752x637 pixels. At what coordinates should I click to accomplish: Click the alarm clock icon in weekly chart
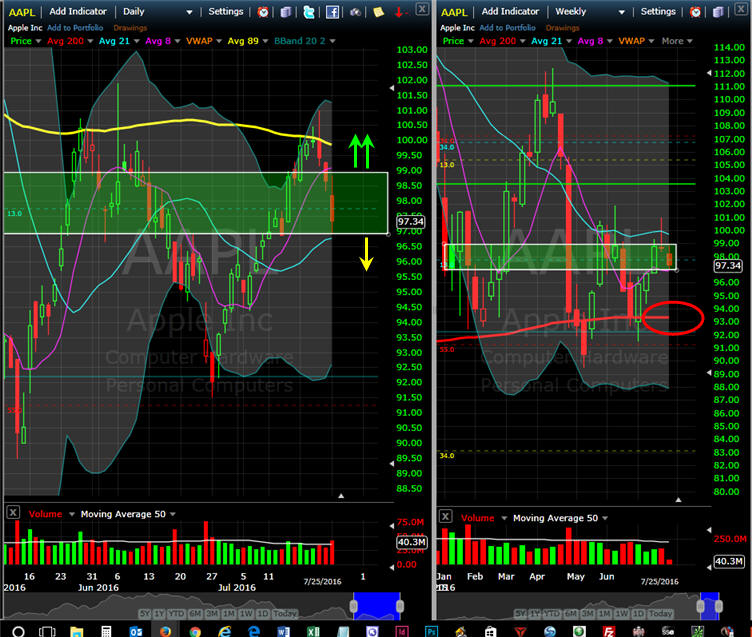tap(696, 12)
